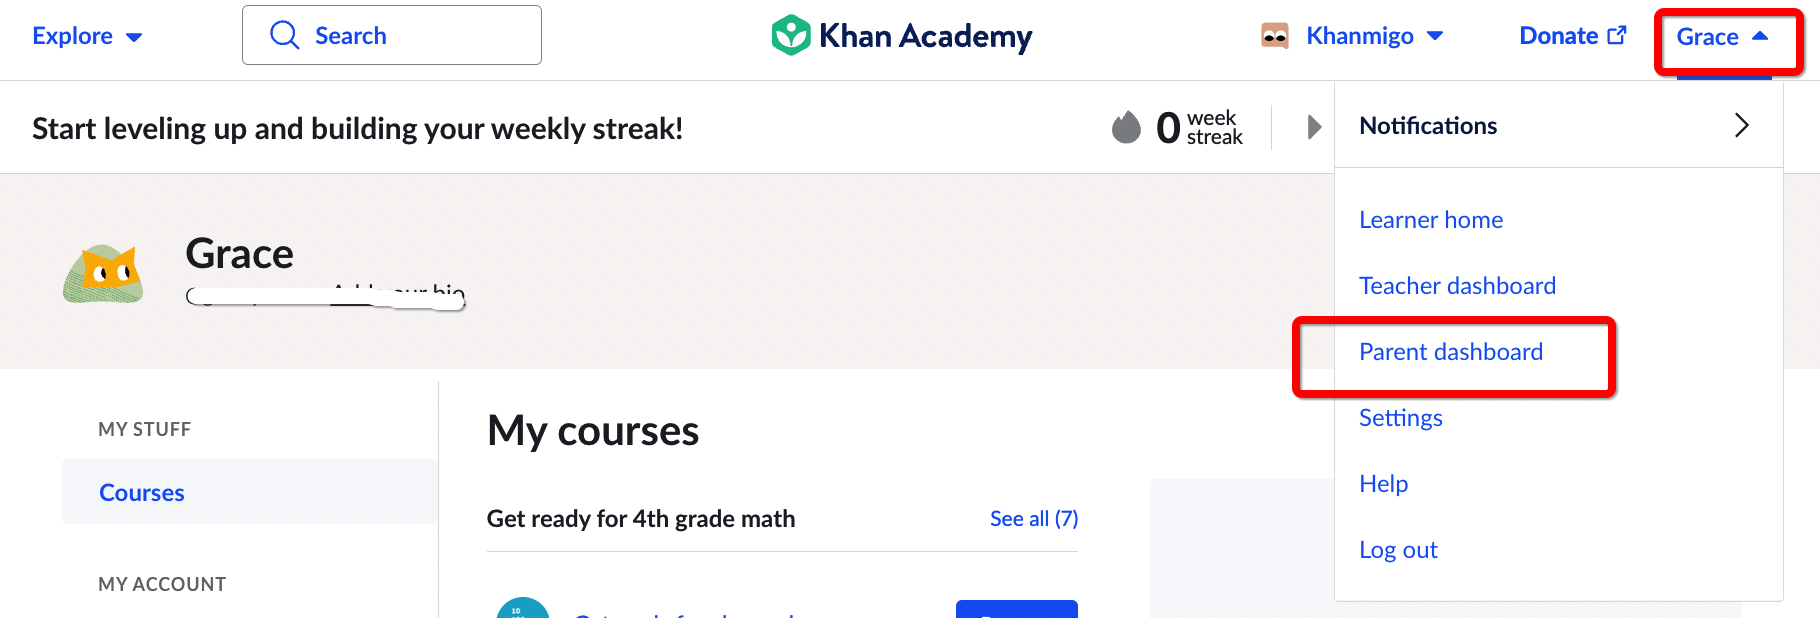Click Grace's orange owl avatar
Screen dimensions: 1820x618
[103, 273]
